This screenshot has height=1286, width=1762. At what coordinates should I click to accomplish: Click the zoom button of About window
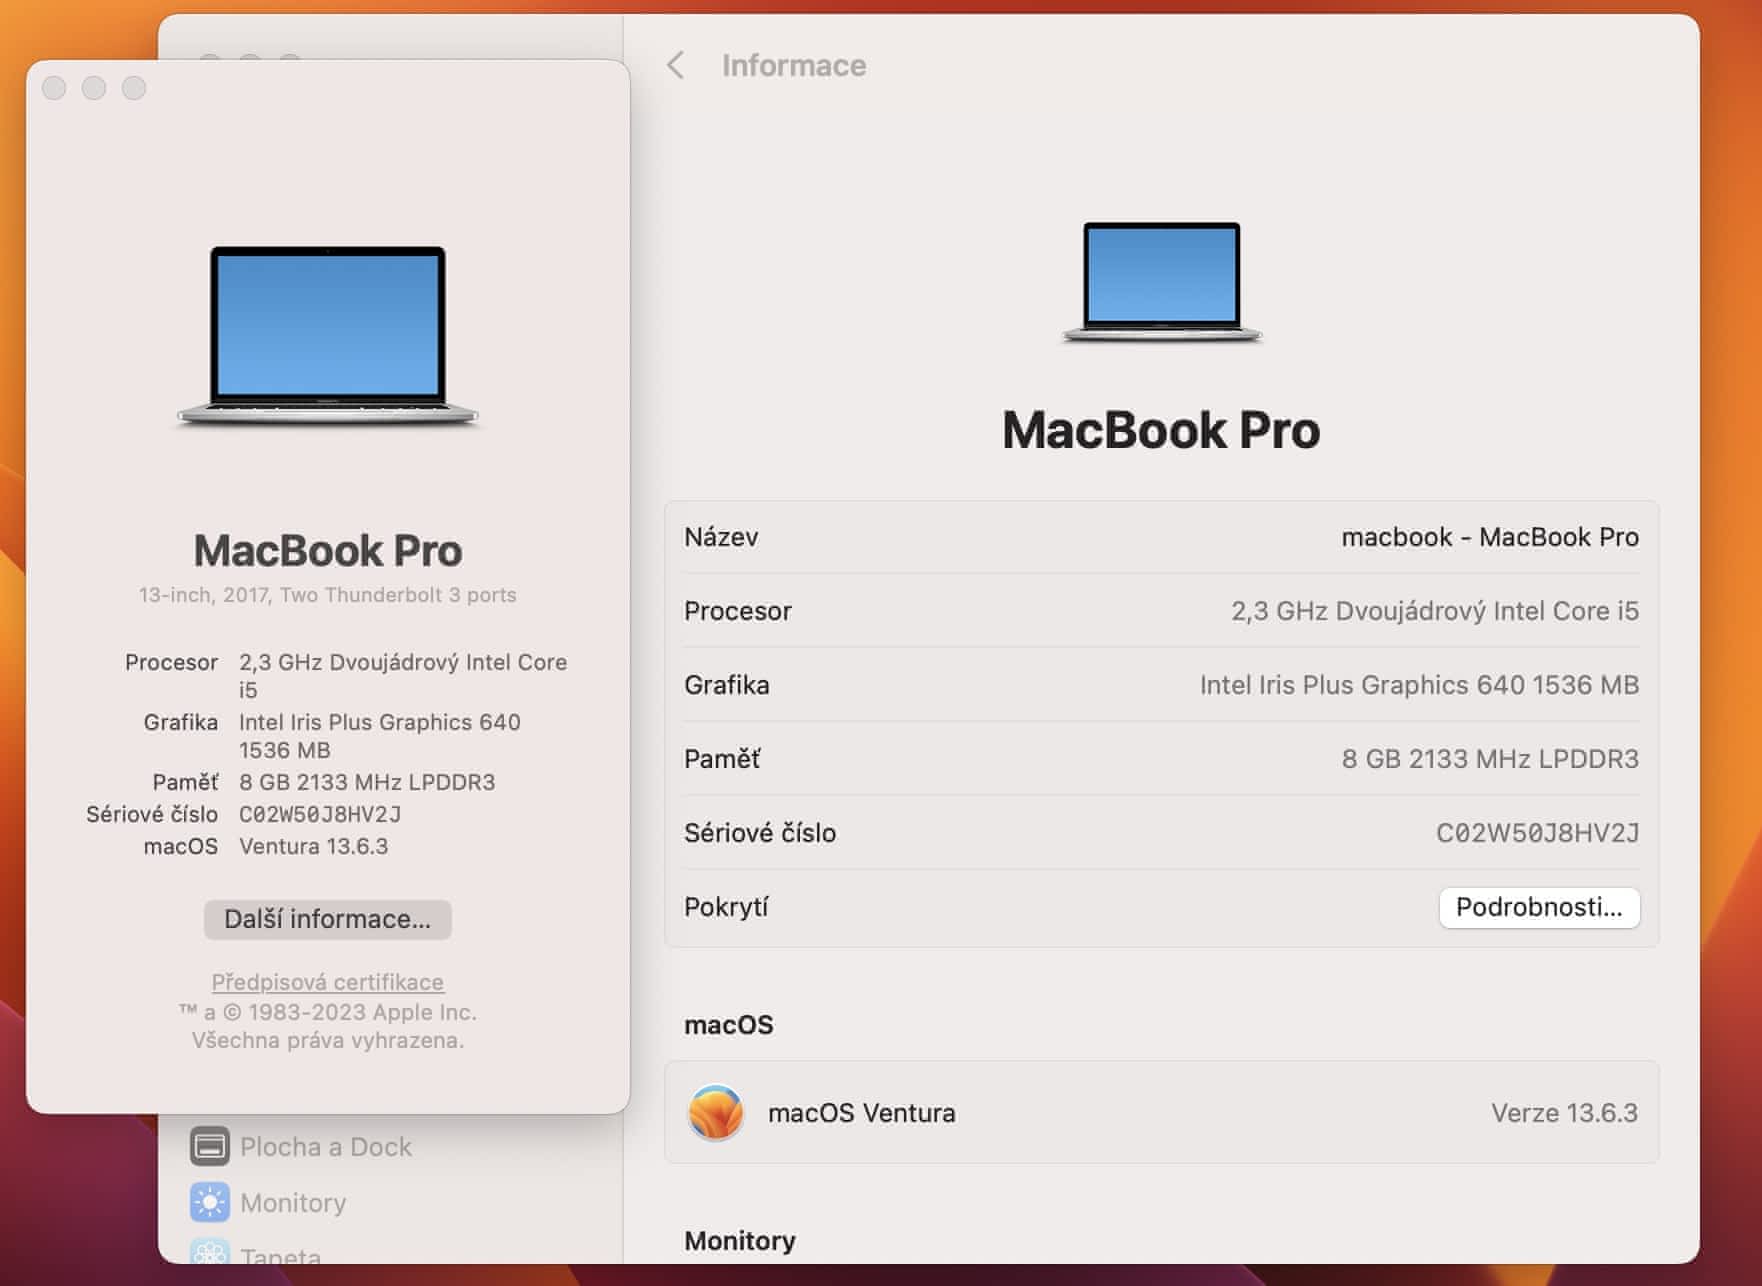point(134,88)
